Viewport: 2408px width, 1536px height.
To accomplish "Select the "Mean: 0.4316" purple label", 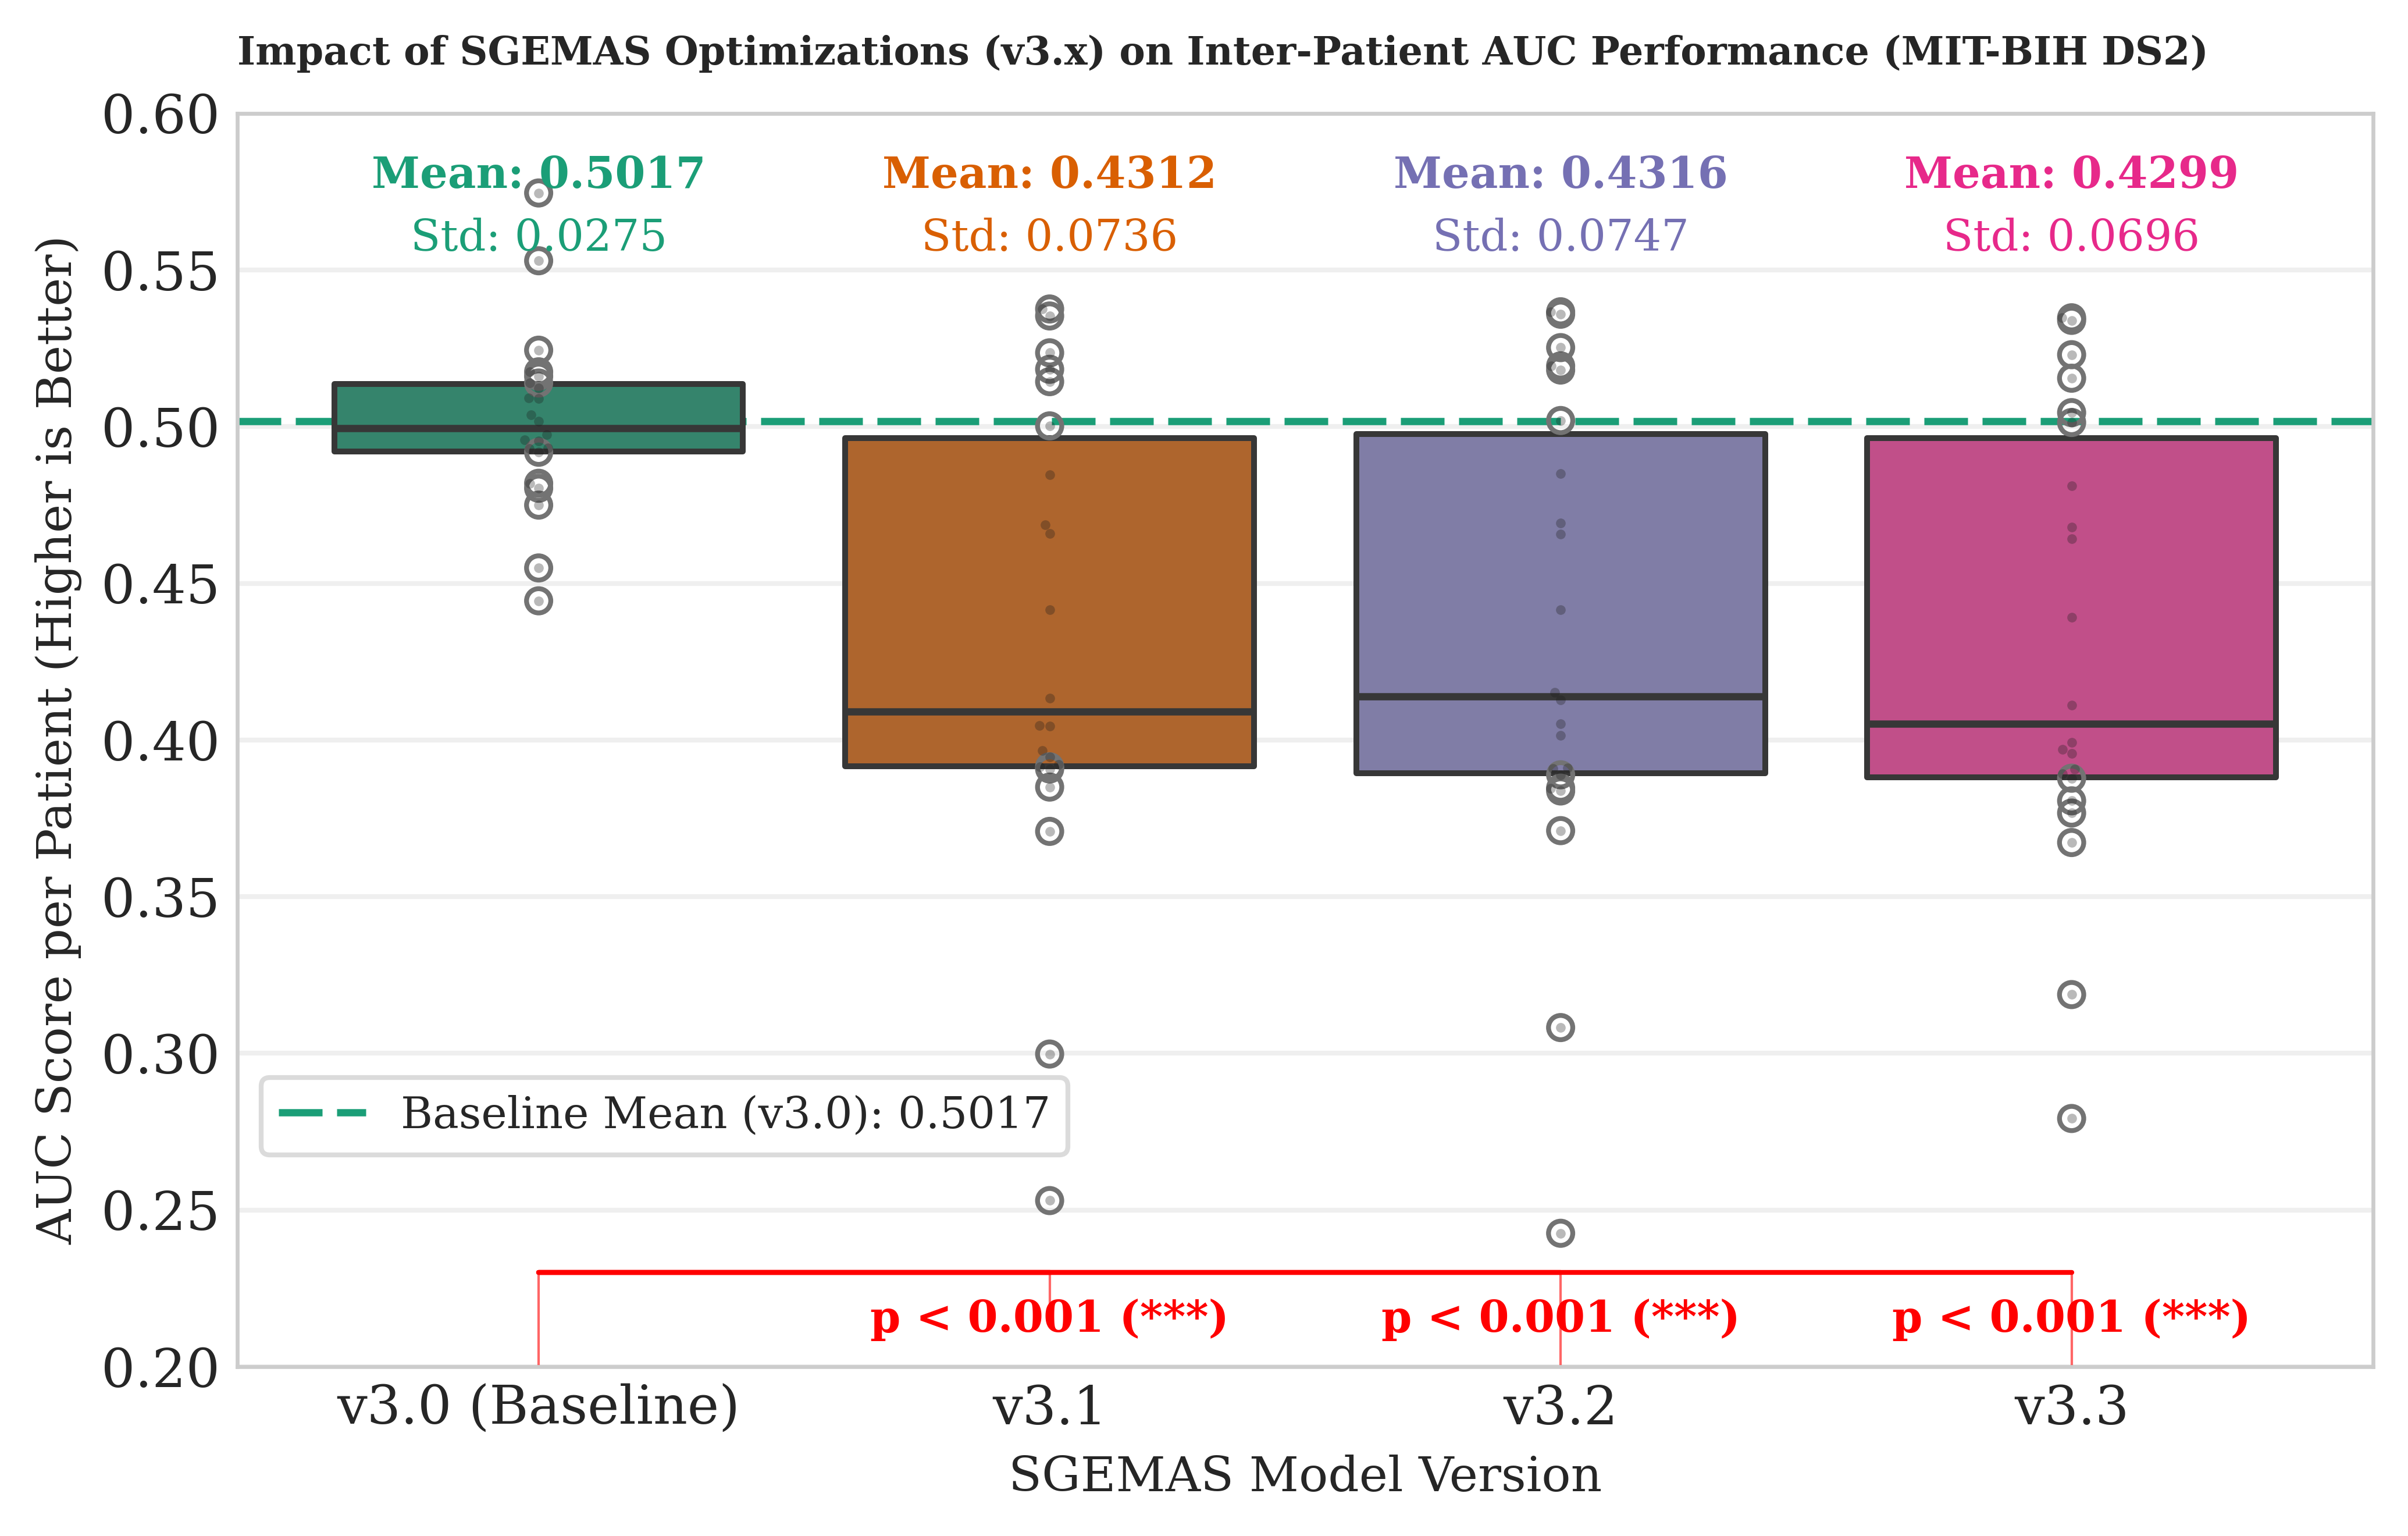I will [x=1560, y=173].
